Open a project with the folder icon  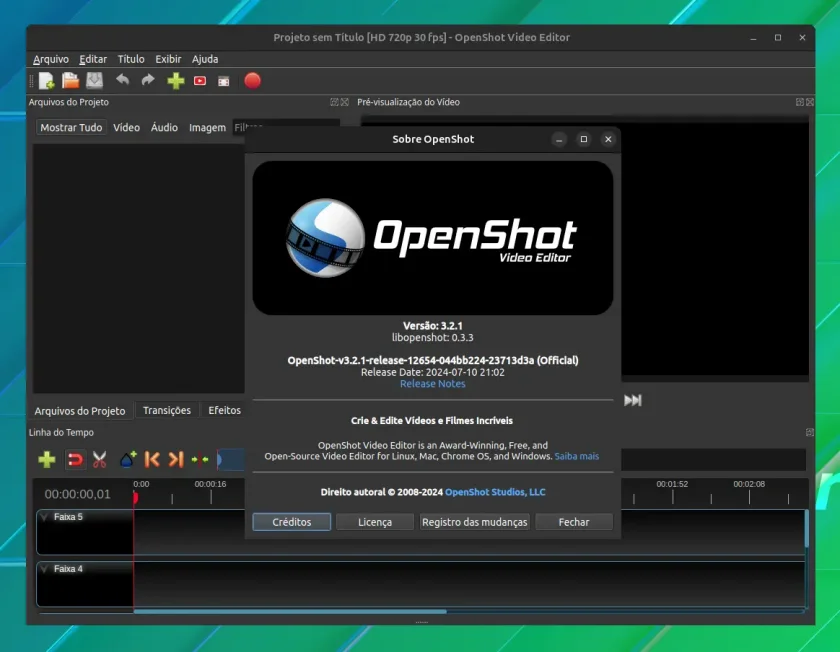tap(70, 81)
